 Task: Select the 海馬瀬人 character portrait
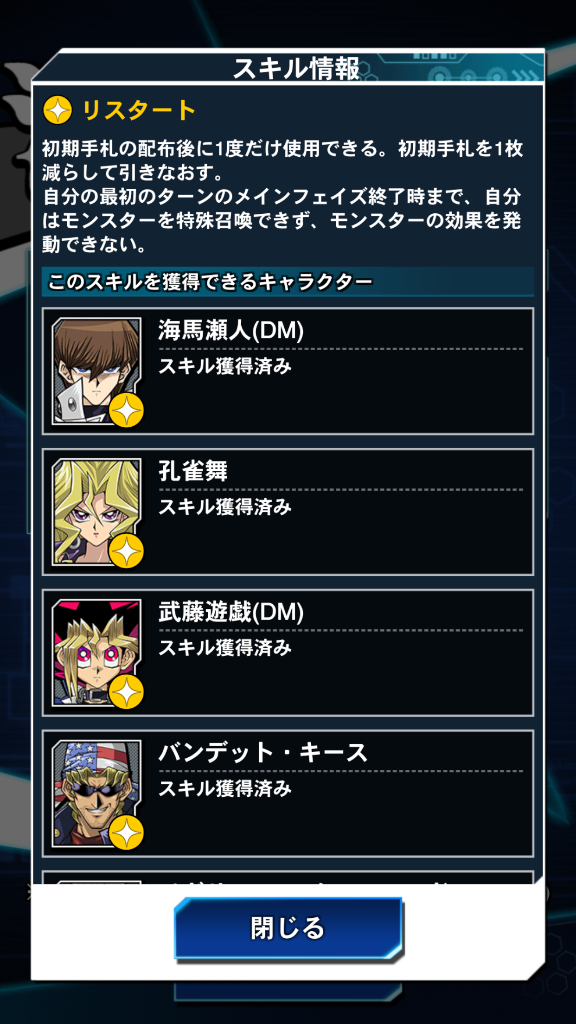(x=97, y=371)
